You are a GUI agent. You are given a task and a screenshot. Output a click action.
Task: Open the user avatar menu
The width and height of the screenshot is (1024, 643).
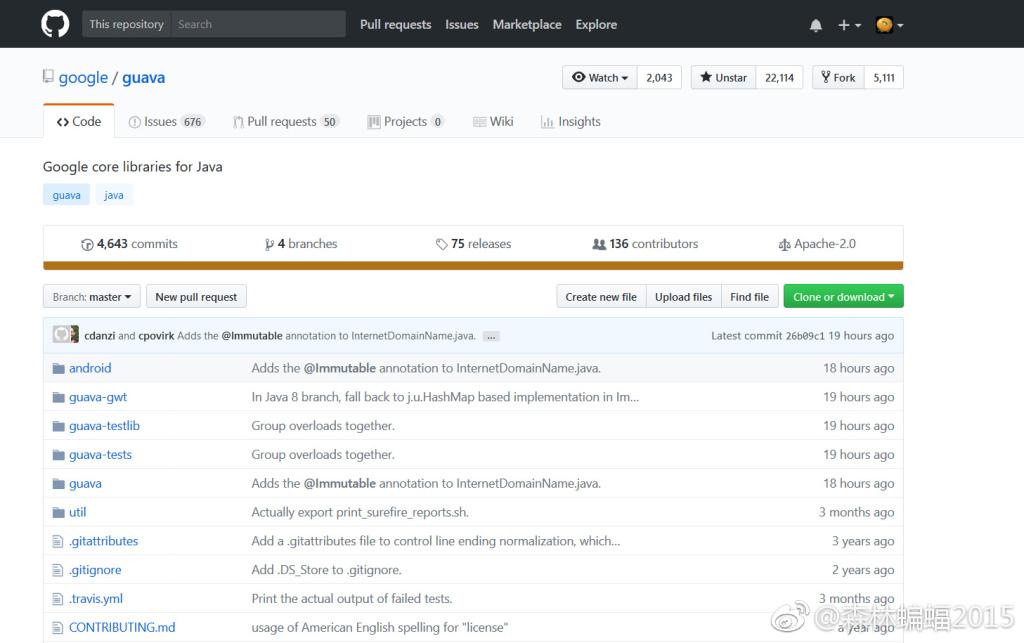889,25
